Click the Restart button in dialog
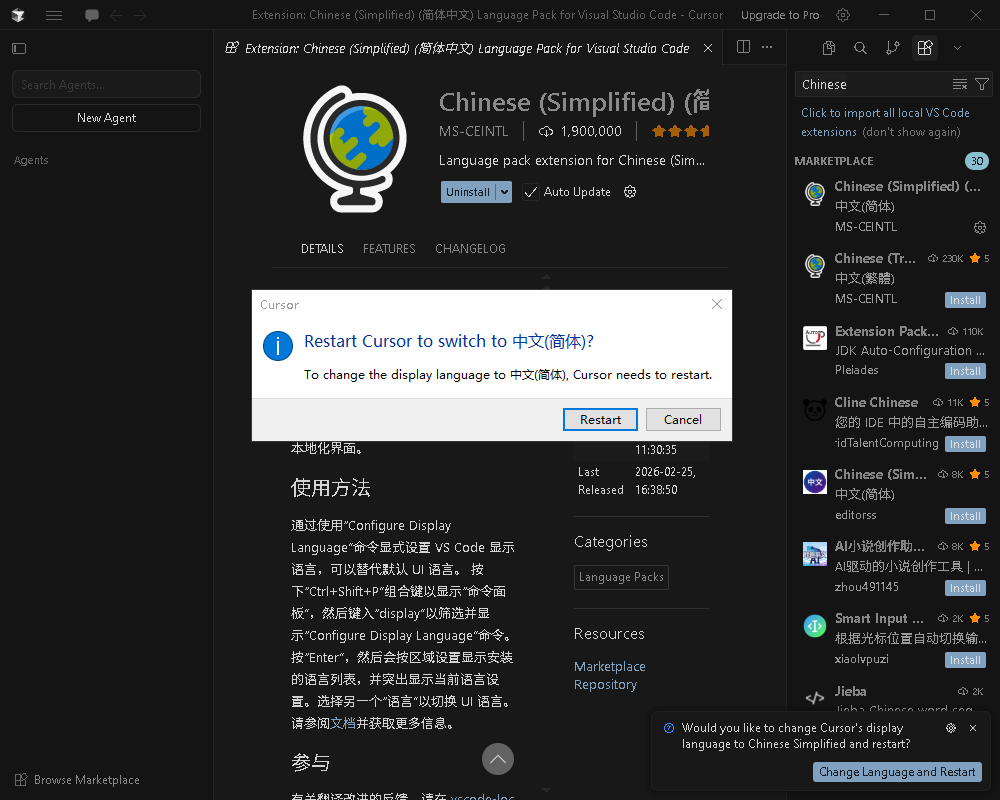The width and height of the screenshot is (1000, 800). pos(600,420)
